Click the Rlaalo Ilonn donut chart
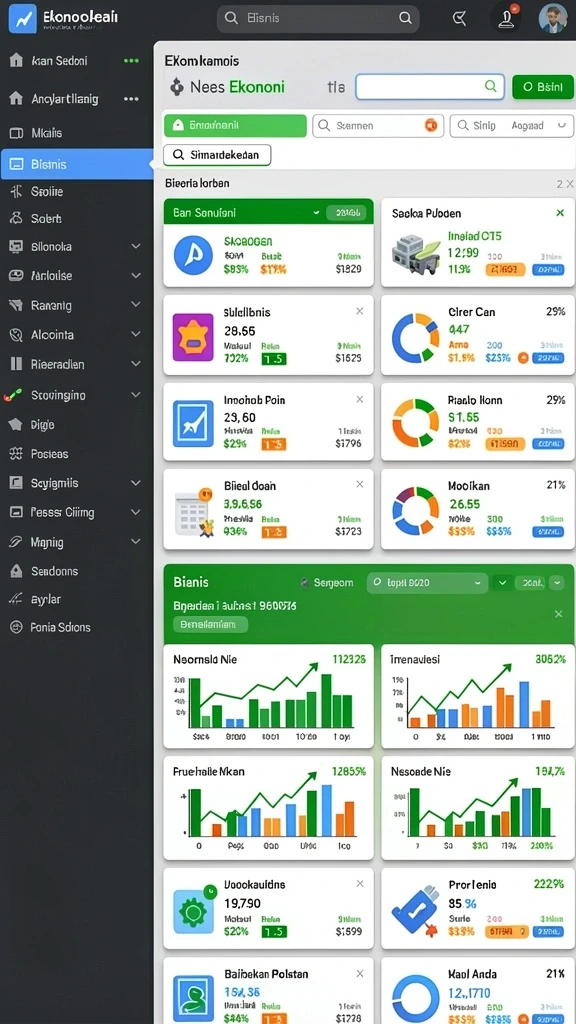 (415, 424)
